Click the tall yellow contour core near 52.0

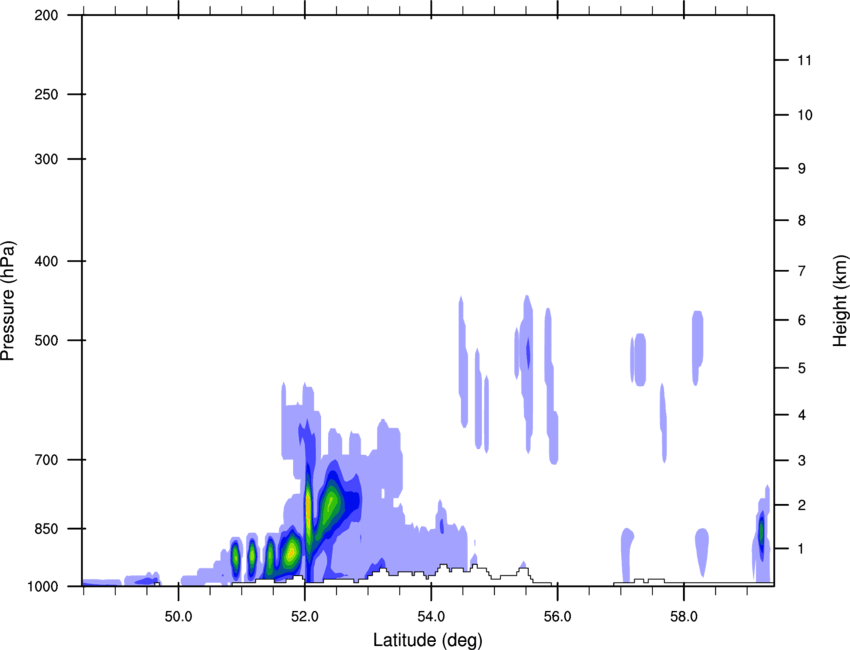pyautogui.click(x=308, y=510)
